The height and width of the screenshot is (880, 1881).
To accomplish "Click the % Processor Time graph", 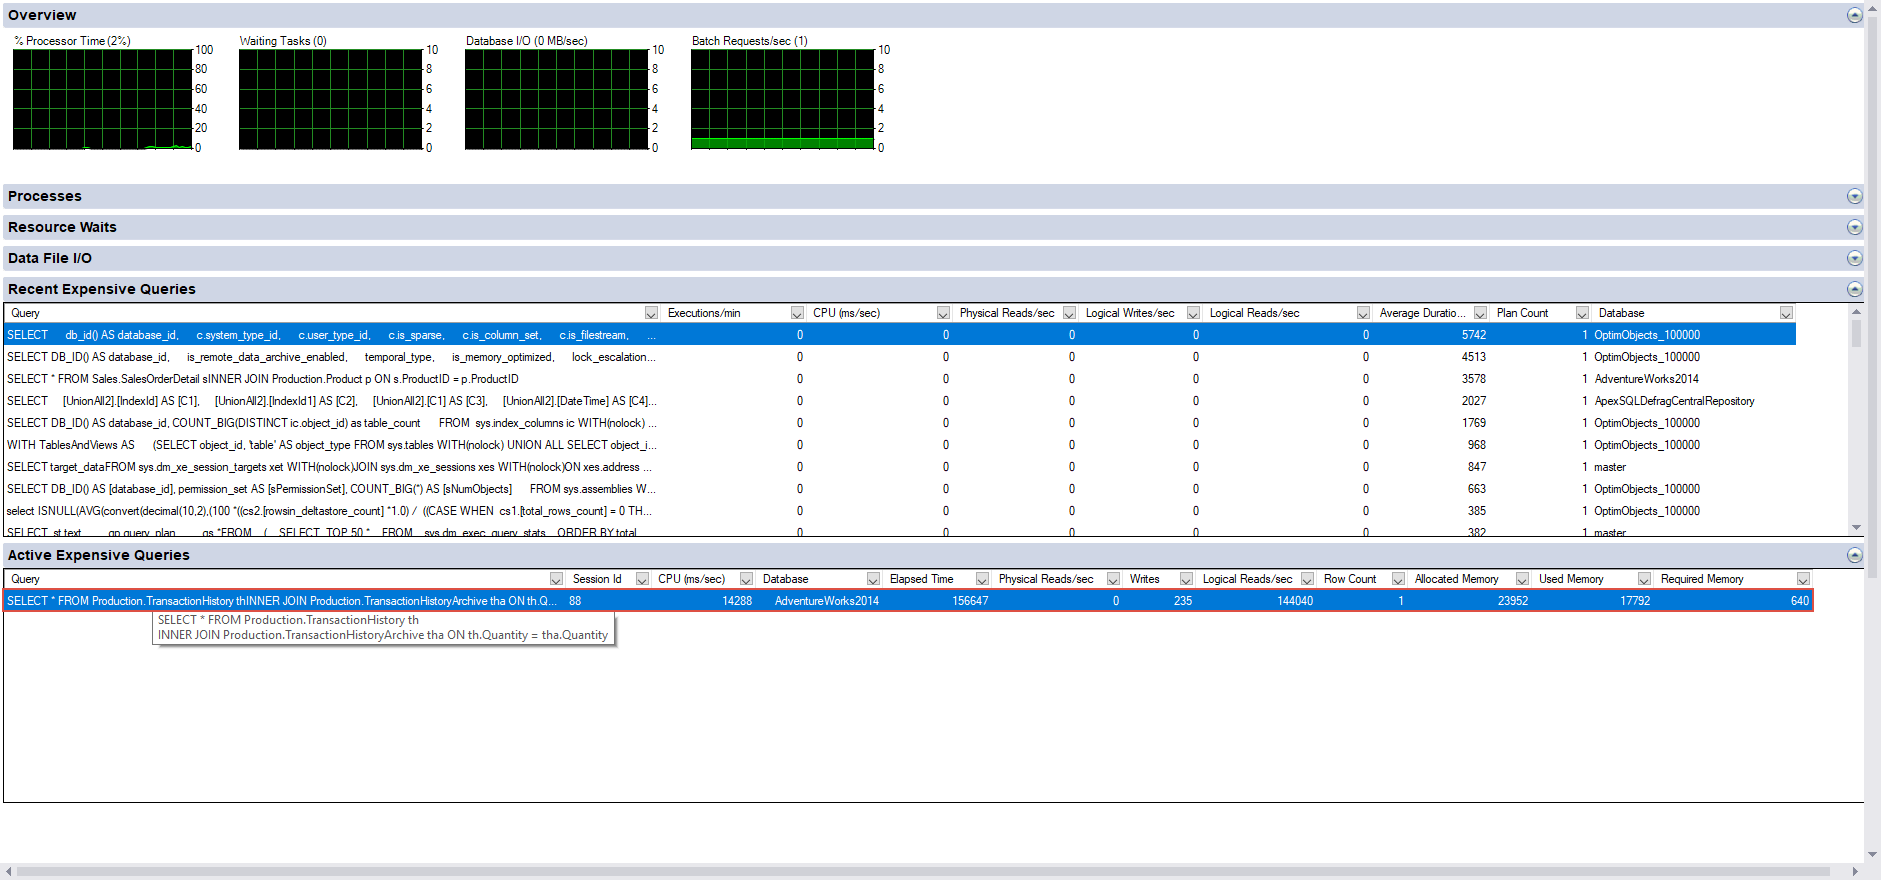I will (x=102, y=99).
